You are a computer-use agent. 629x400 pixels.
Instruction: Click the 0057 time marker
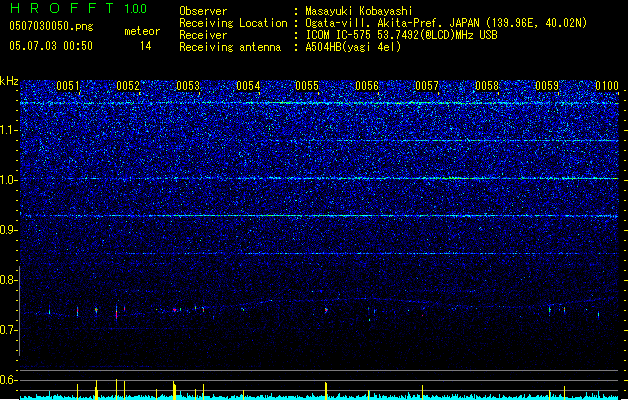click(x=427, y=86)
